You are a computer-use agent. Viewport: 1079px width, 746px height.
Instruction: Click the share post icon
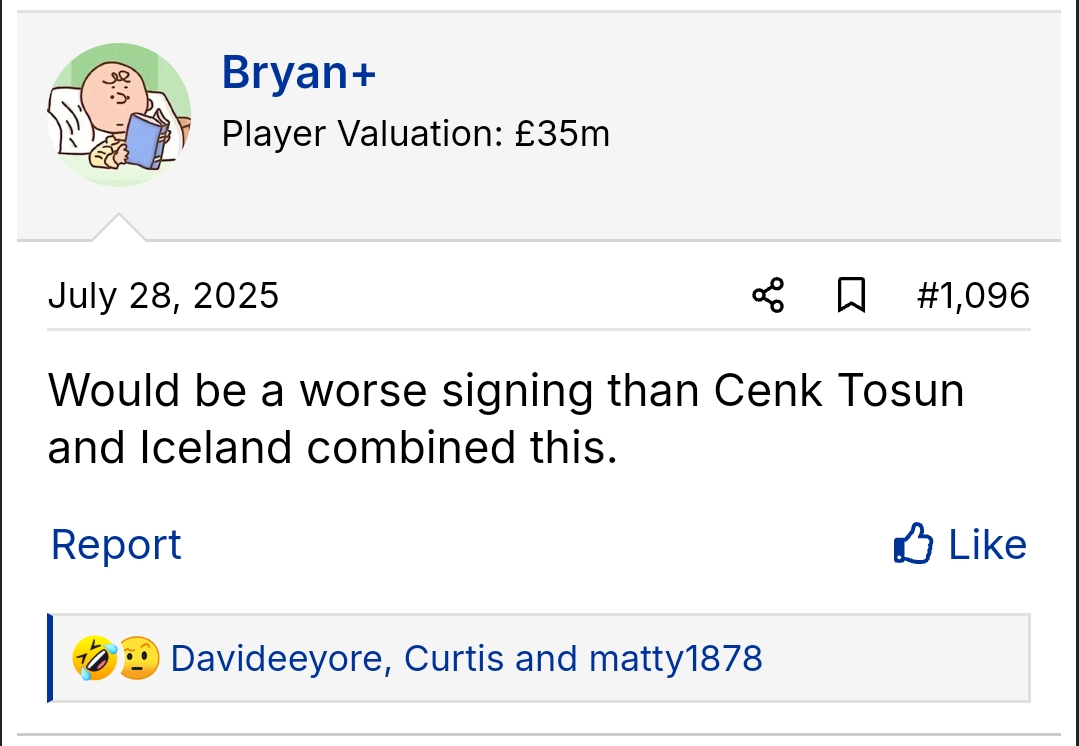tap(768, 296)
